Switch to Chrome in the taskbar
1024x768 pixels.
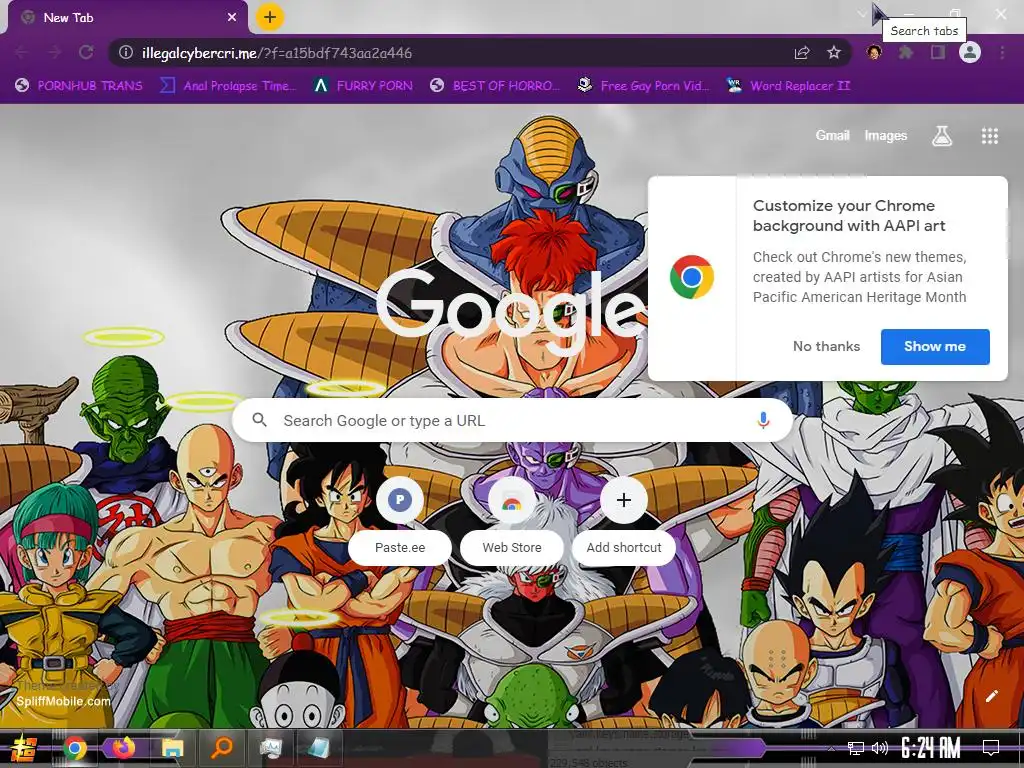[x=75, y=748]
